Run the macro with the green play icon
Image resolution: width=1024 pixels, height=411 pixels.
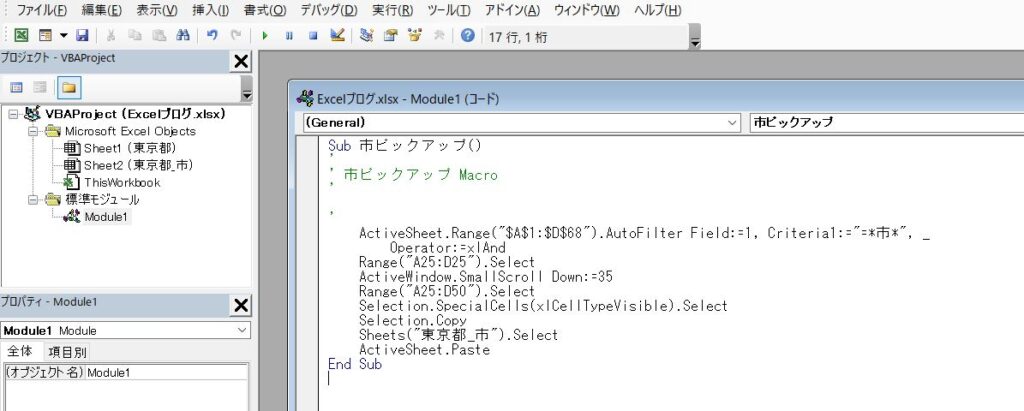[265, 35]
